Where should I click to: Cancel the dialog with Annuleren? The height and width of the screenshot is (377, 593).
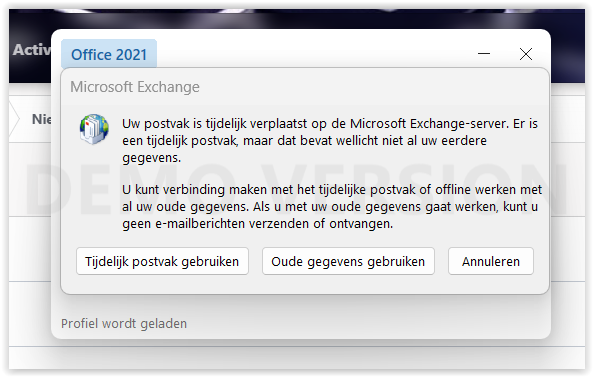pyautogui.click(x=491, y=261)
